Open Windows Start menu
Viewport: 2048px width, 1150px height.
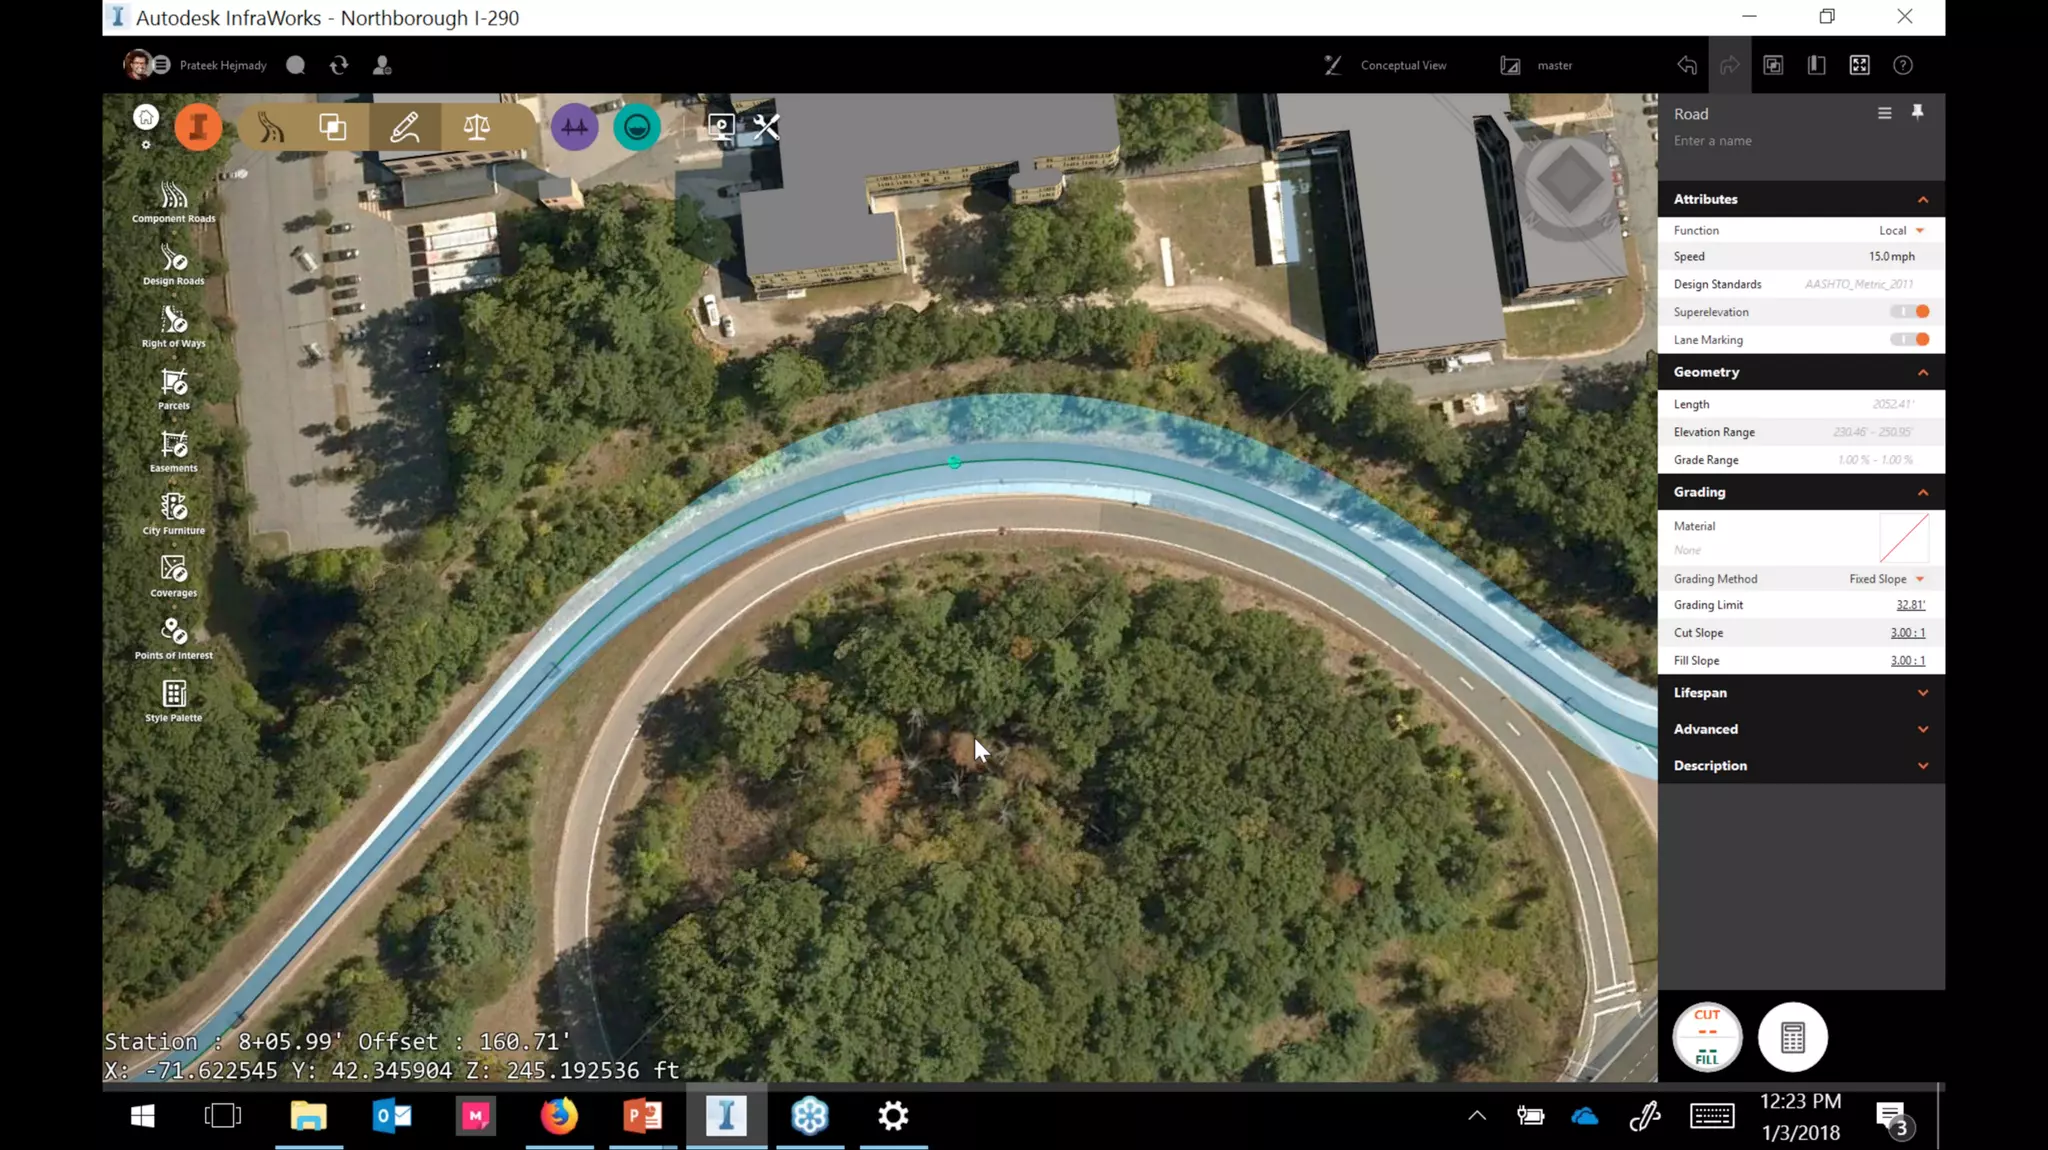click(142, 1116)
